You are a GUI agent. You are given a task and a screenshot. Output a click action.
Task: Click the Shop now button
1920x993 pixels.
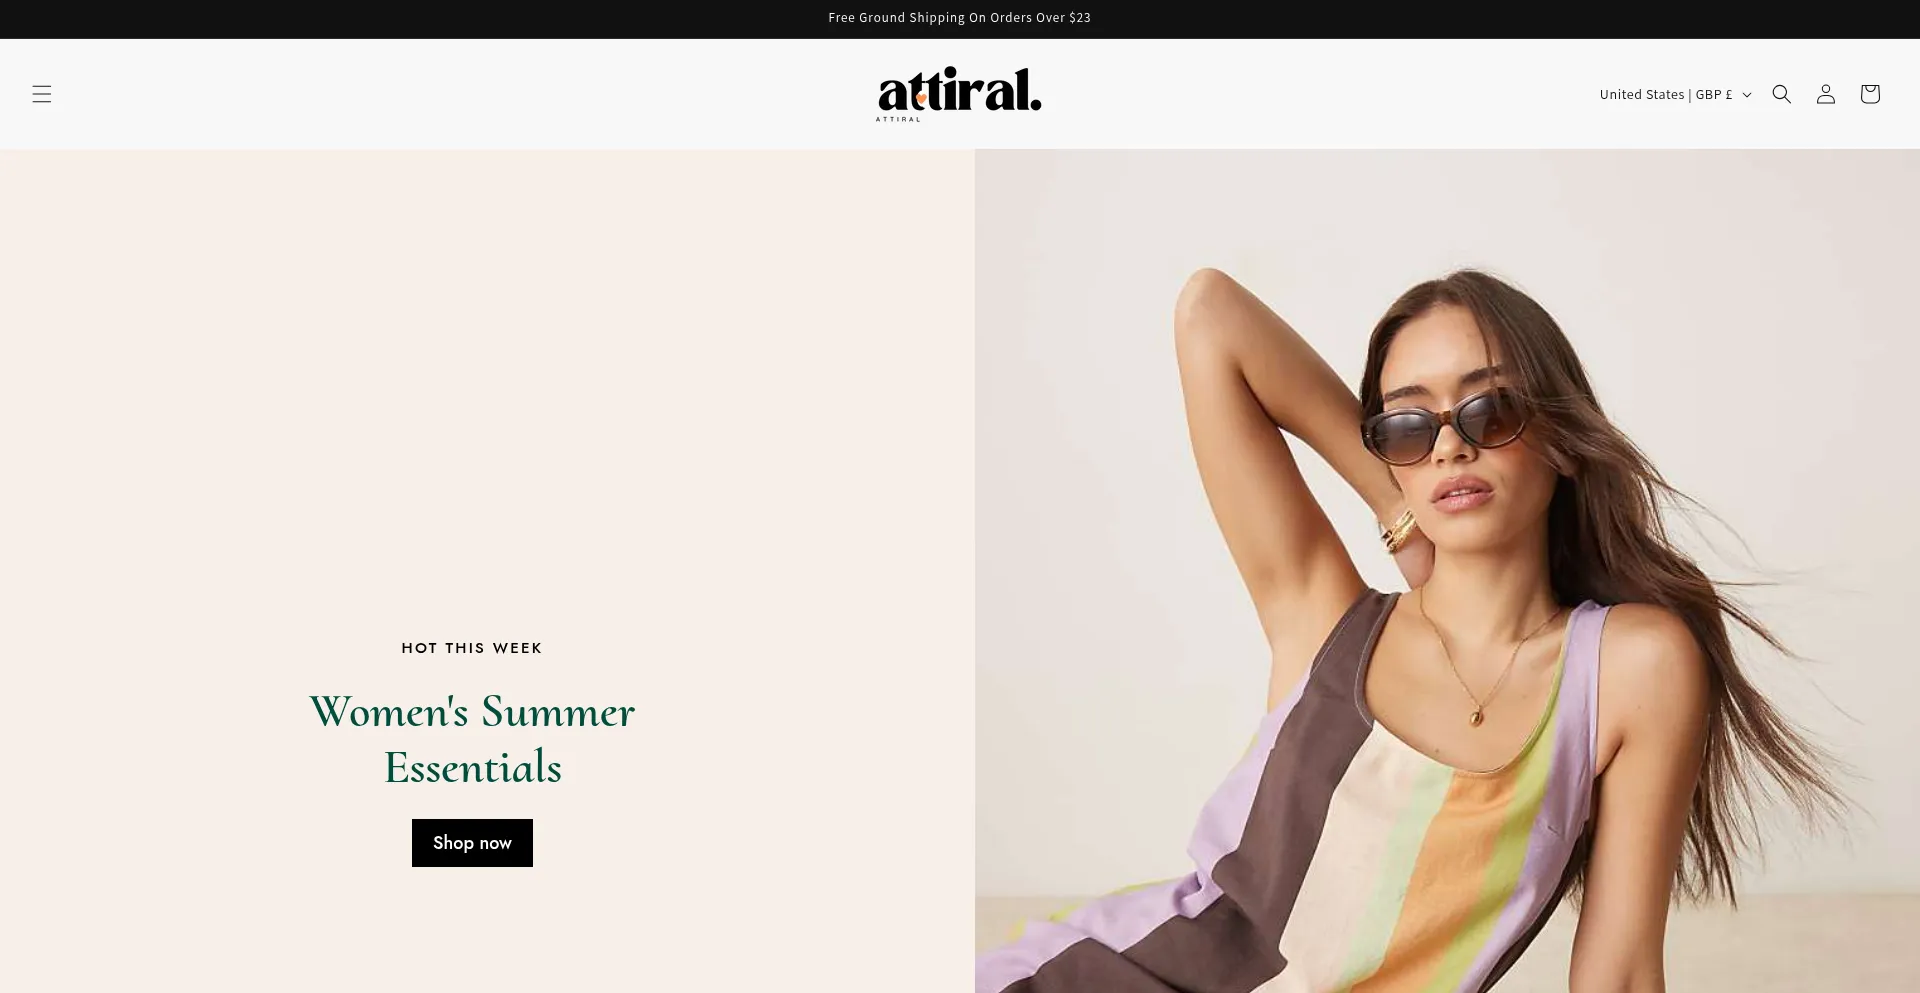(x=472, y=843)
